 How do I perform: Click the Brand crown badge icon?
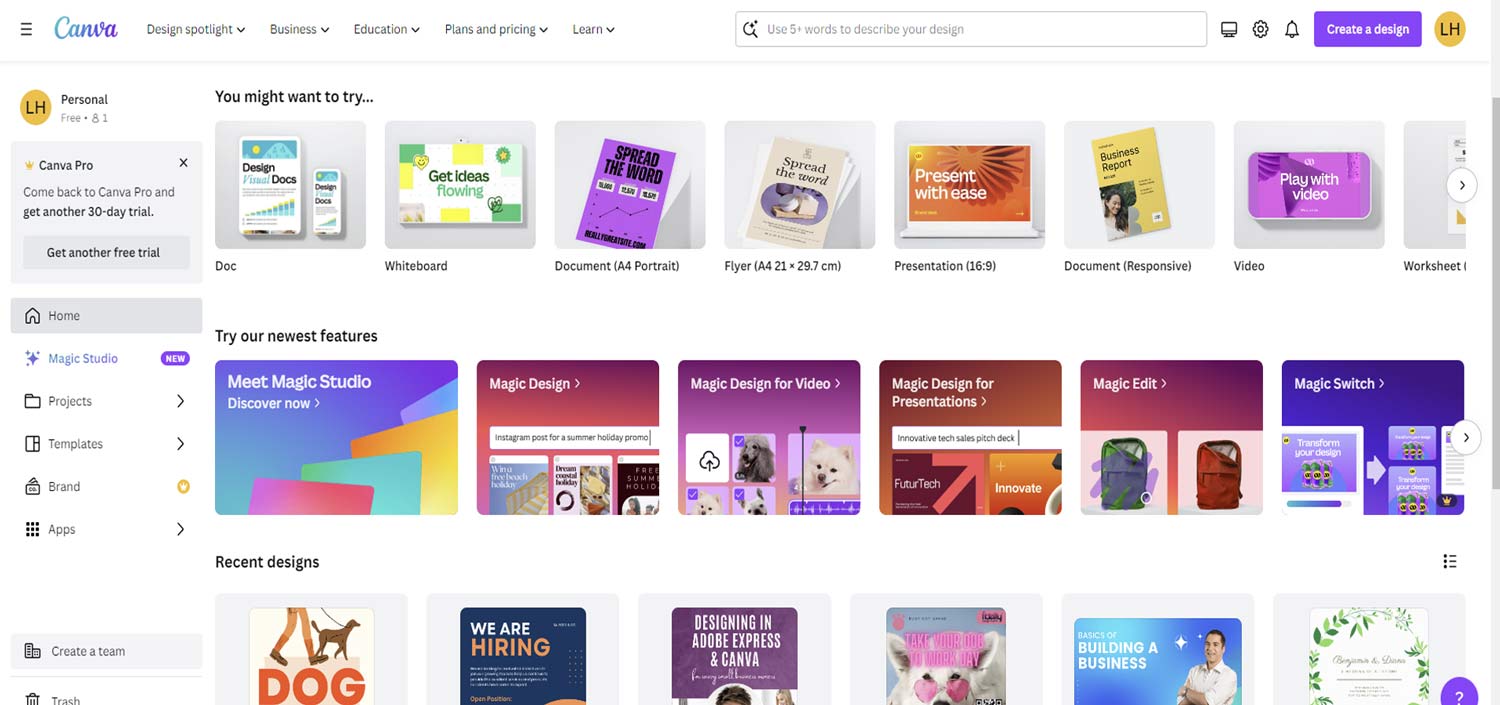click(183, 487)
